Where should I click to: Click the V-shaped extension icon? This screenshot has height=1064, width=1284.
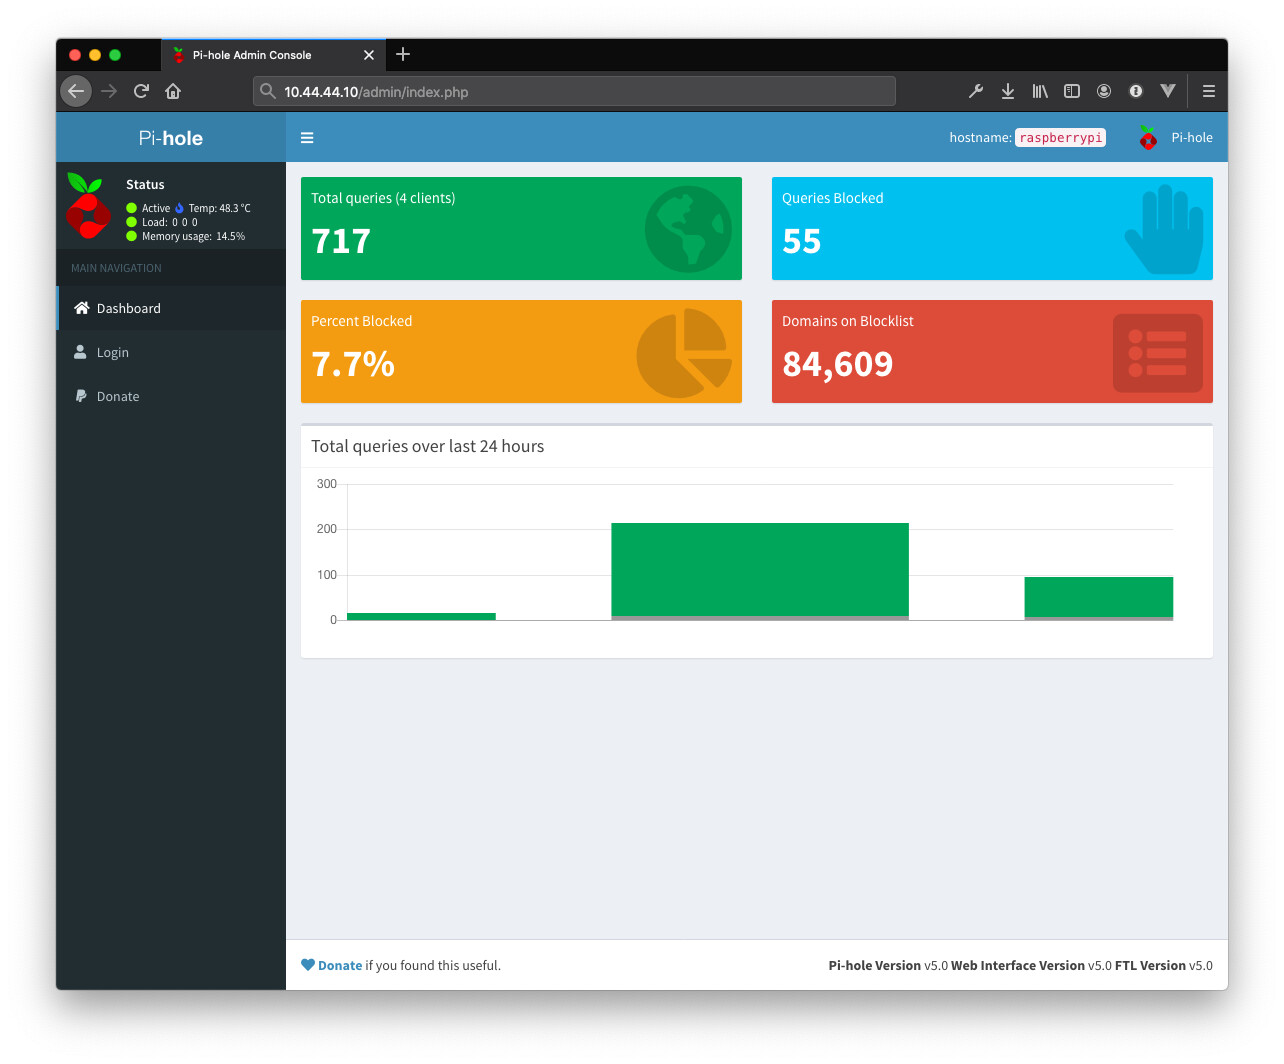[x=1168, y=91]
